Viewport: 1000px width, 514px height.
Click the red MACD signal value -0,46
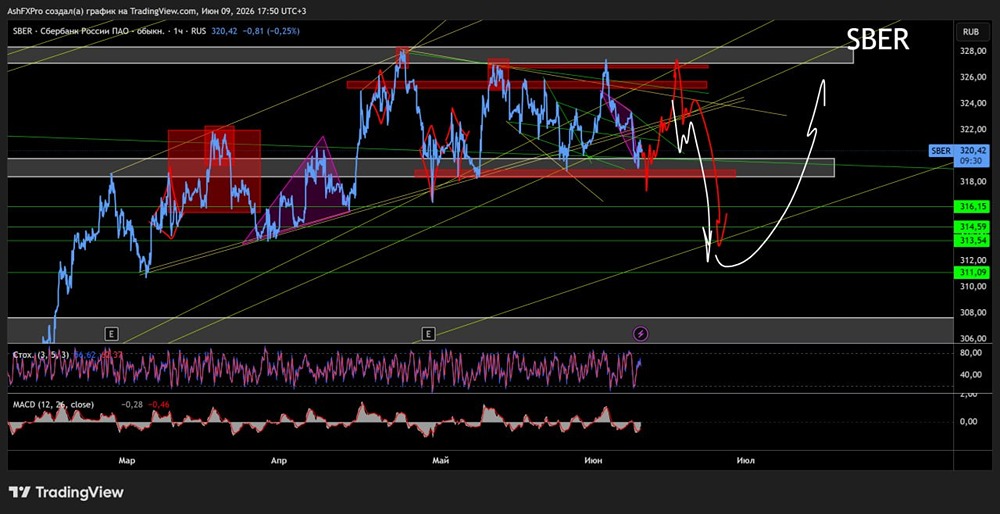tap(158, 404)
